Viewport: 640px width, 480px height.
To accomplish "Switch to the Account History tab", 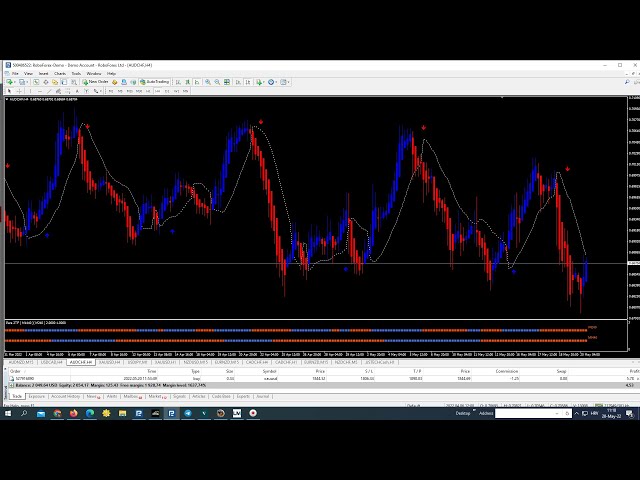I will (x=68, y=396).
